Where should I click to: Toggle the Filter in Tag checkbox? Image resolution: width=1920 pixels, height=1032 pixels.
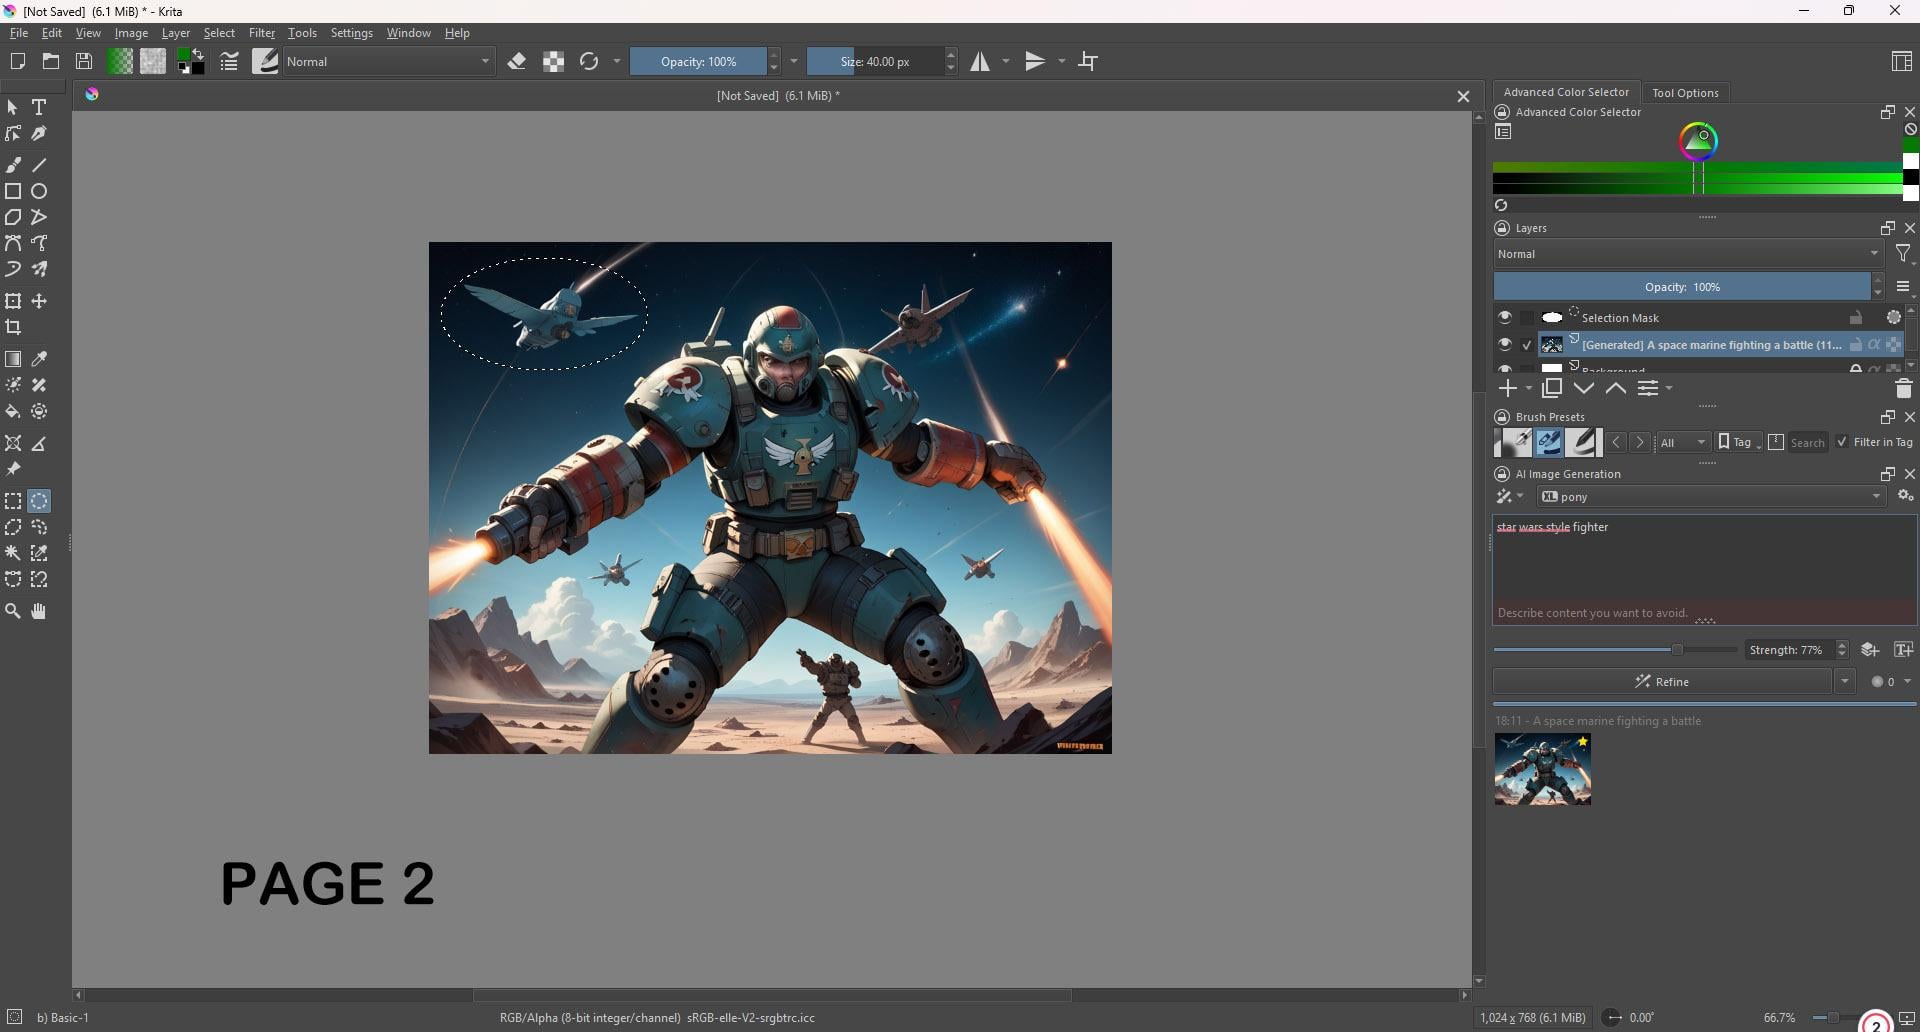[x=1842, y=442]
